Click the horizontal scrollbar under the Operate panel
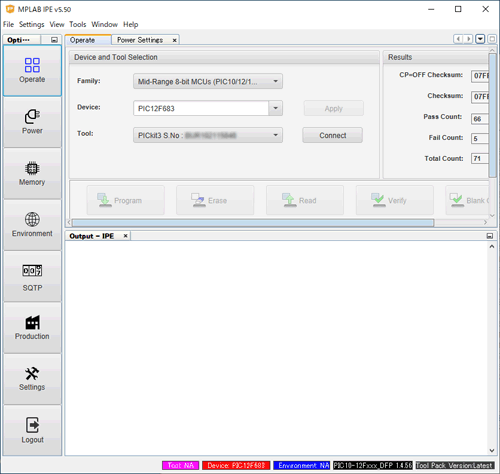500x474 pixels. click(253, 222)
